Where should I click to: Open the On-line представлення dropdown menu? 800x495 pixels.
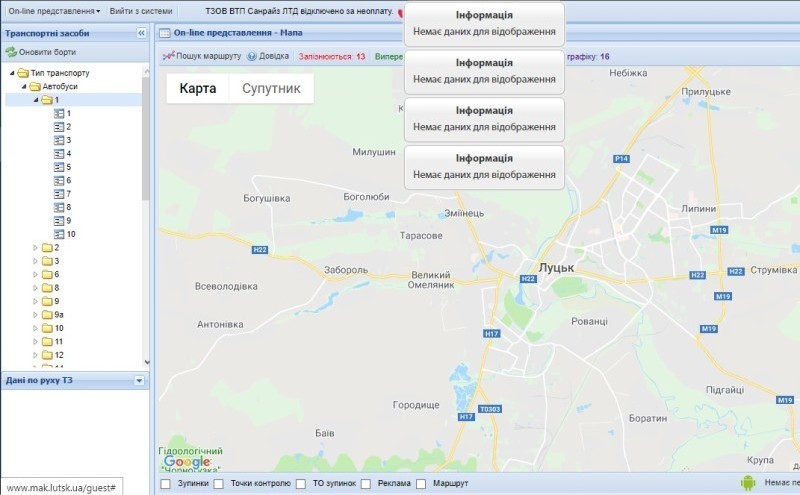pos(54,11)
